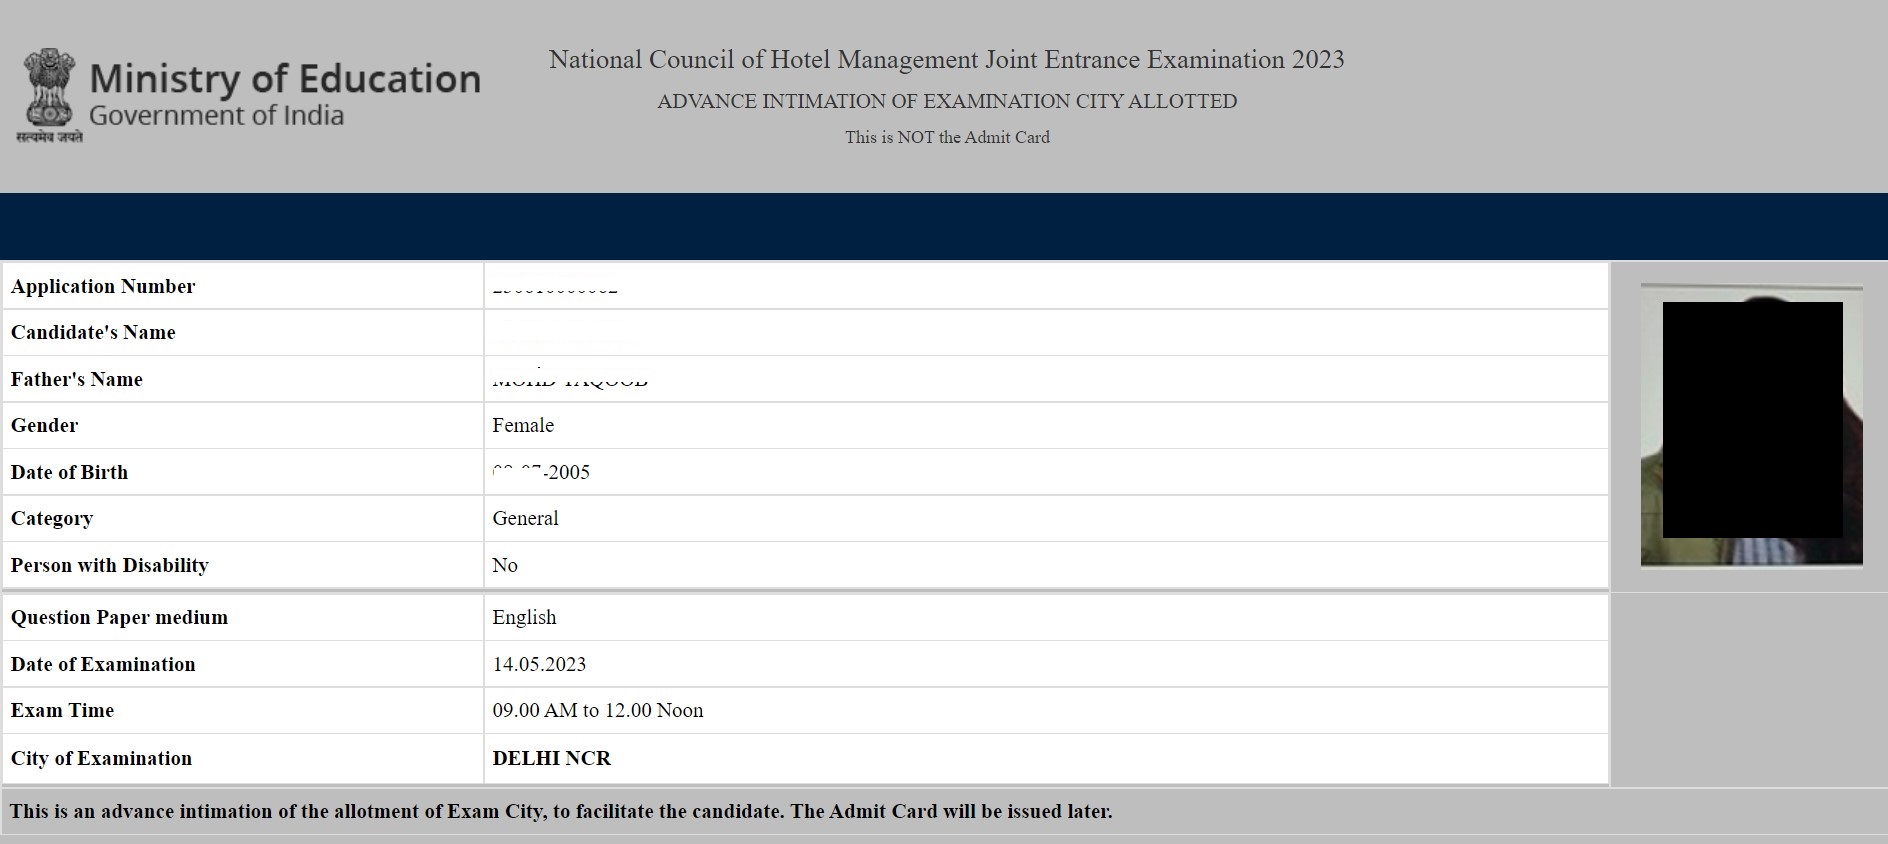Viewport: 1888px width, 844px height.
Task: Select the Application Number label
Action: [103, 287]
